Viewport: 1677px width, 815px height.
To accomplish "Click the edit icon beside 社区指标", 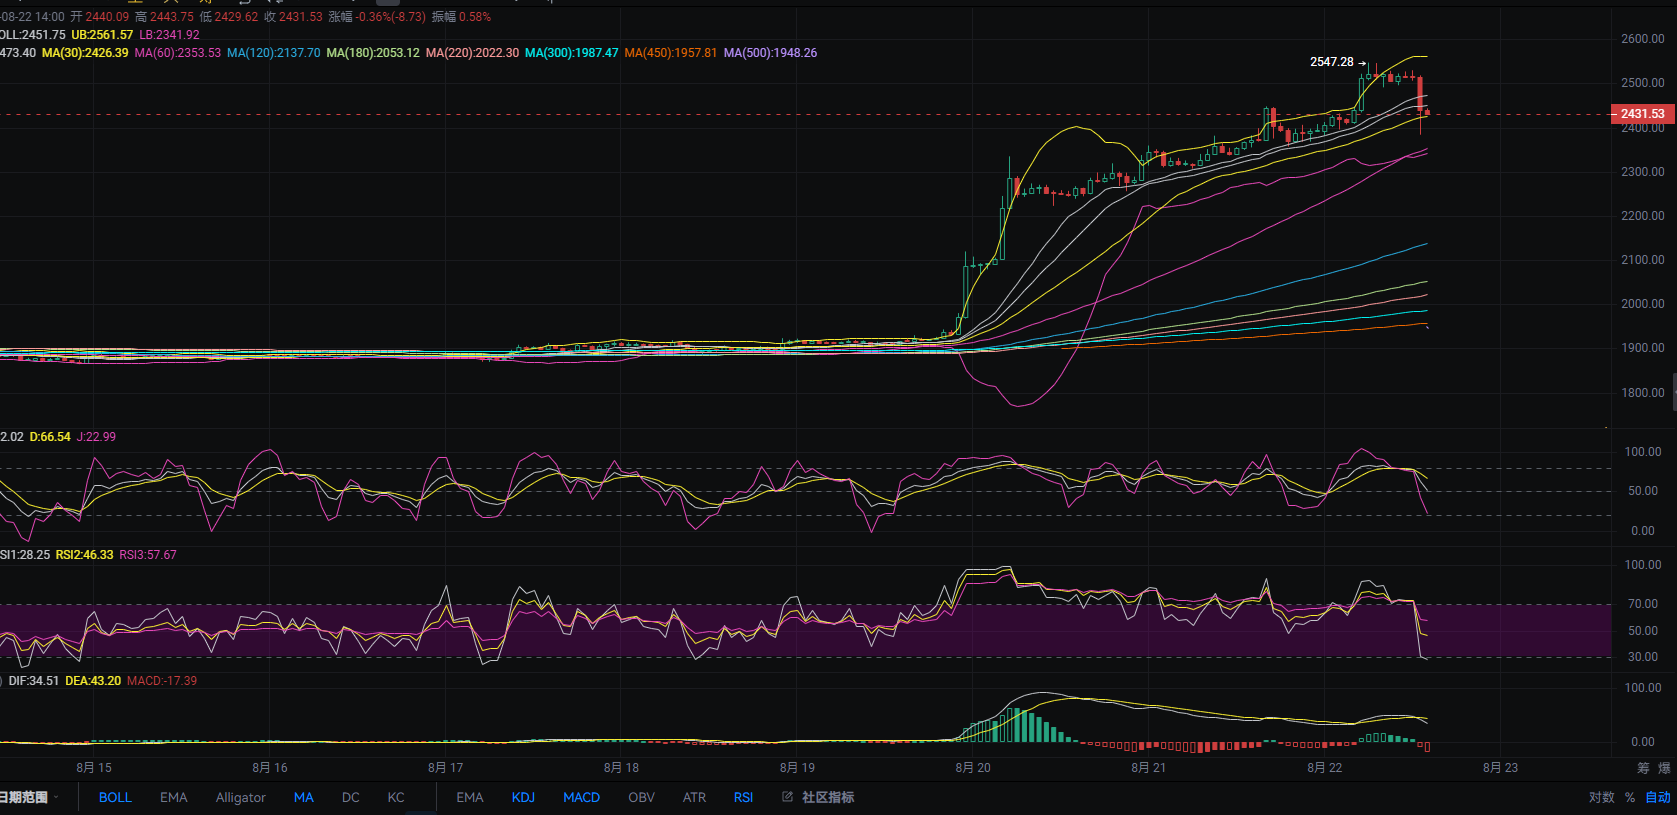I will click(787, 797).
